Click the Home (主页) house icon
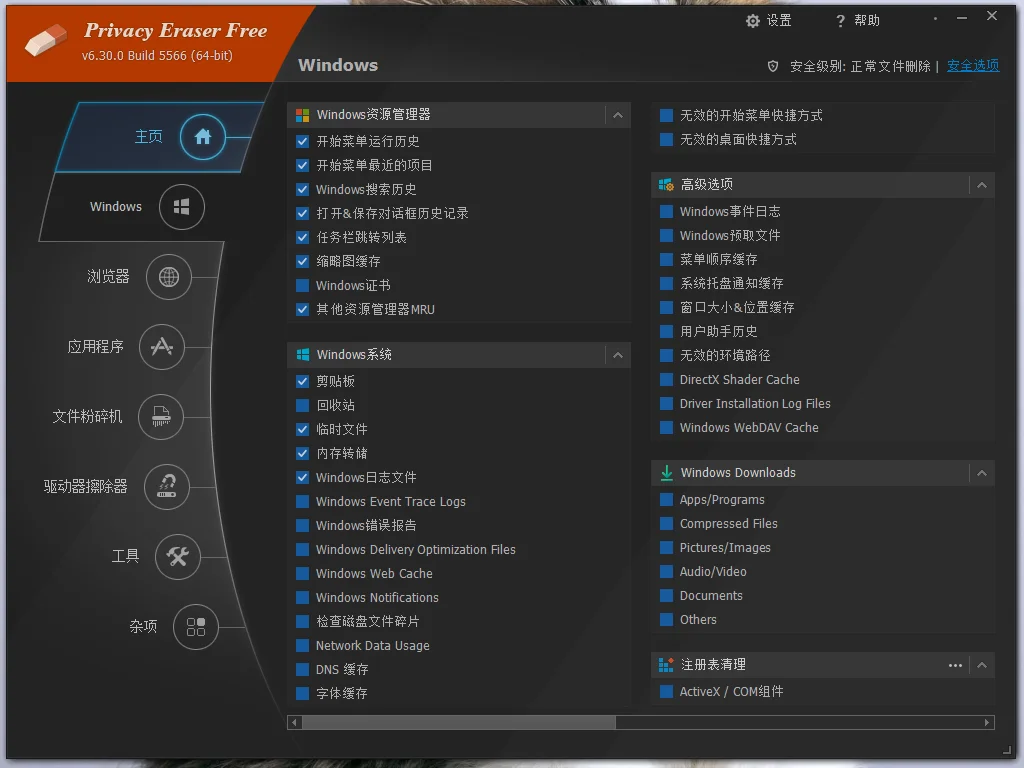This screenshot has width=1024, height=768. click(202, 136)
